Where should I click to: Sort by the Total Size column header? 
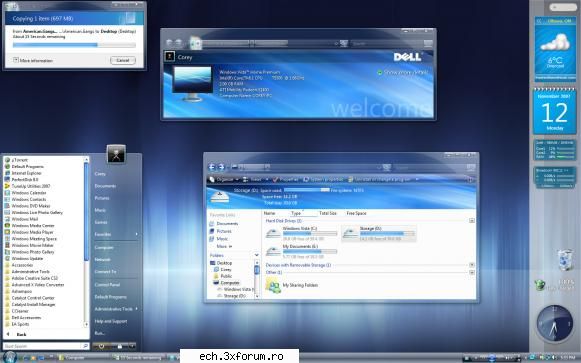point(328,213)
